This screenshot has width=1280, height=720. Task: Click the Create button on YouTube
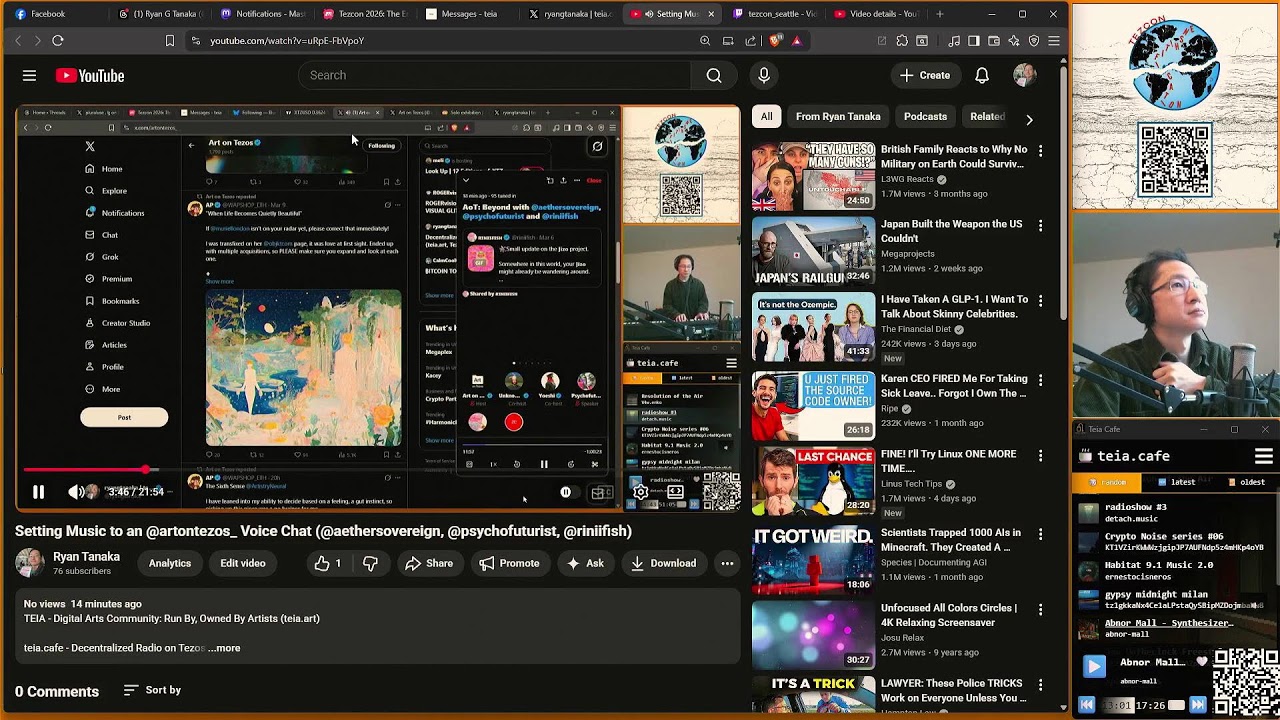[924, 75]
